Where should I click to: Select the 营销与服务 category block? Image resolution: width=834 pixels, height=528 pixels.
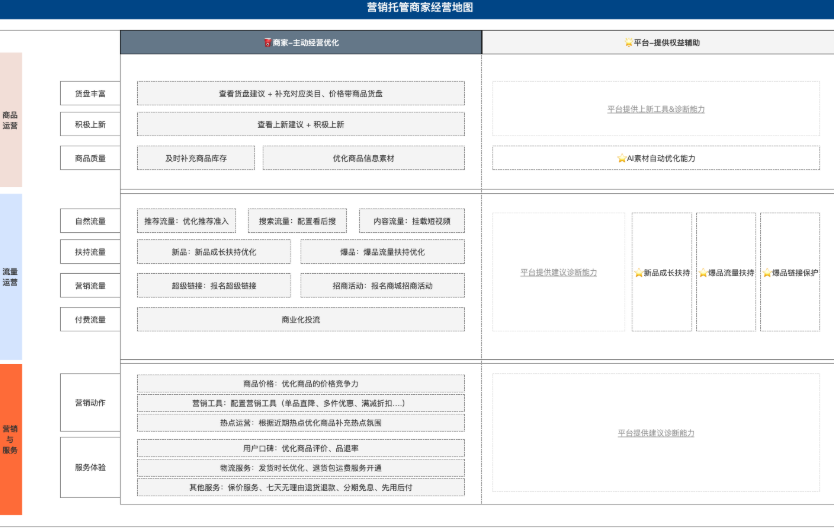click(11, 439)
